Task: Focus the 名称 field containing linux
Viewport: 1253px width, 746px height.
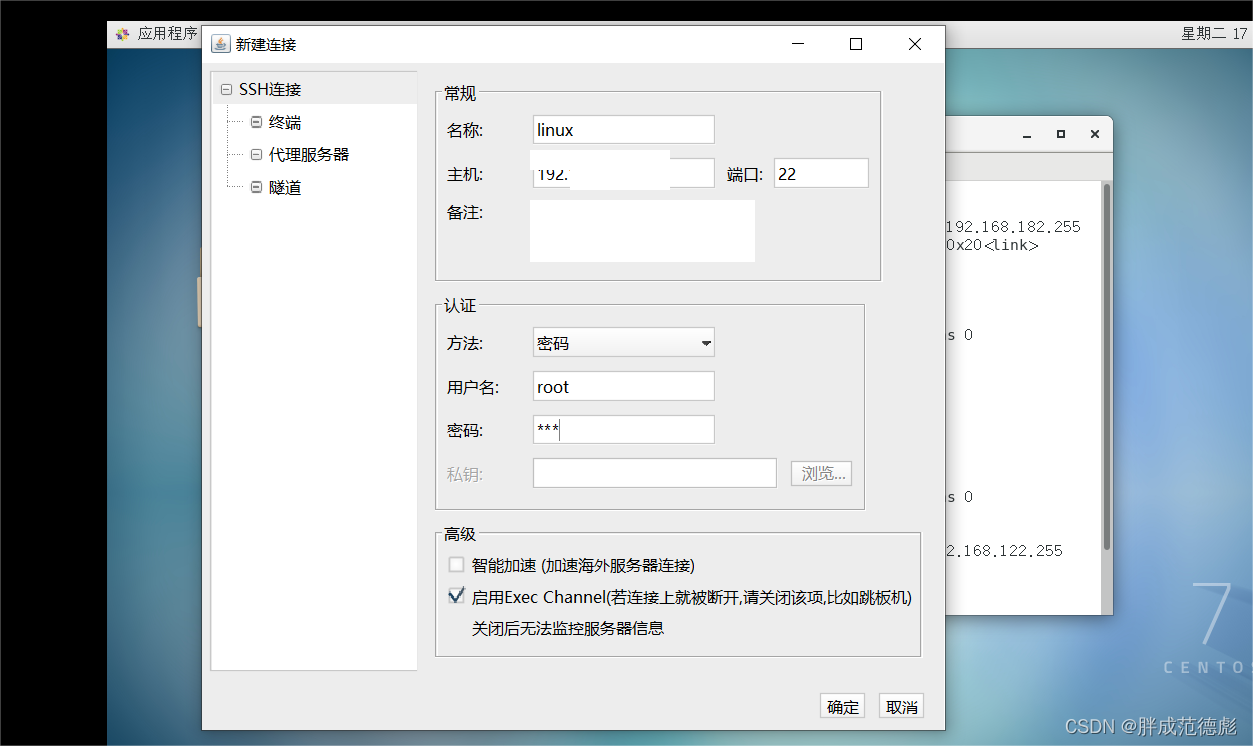Action: (624, 130)
